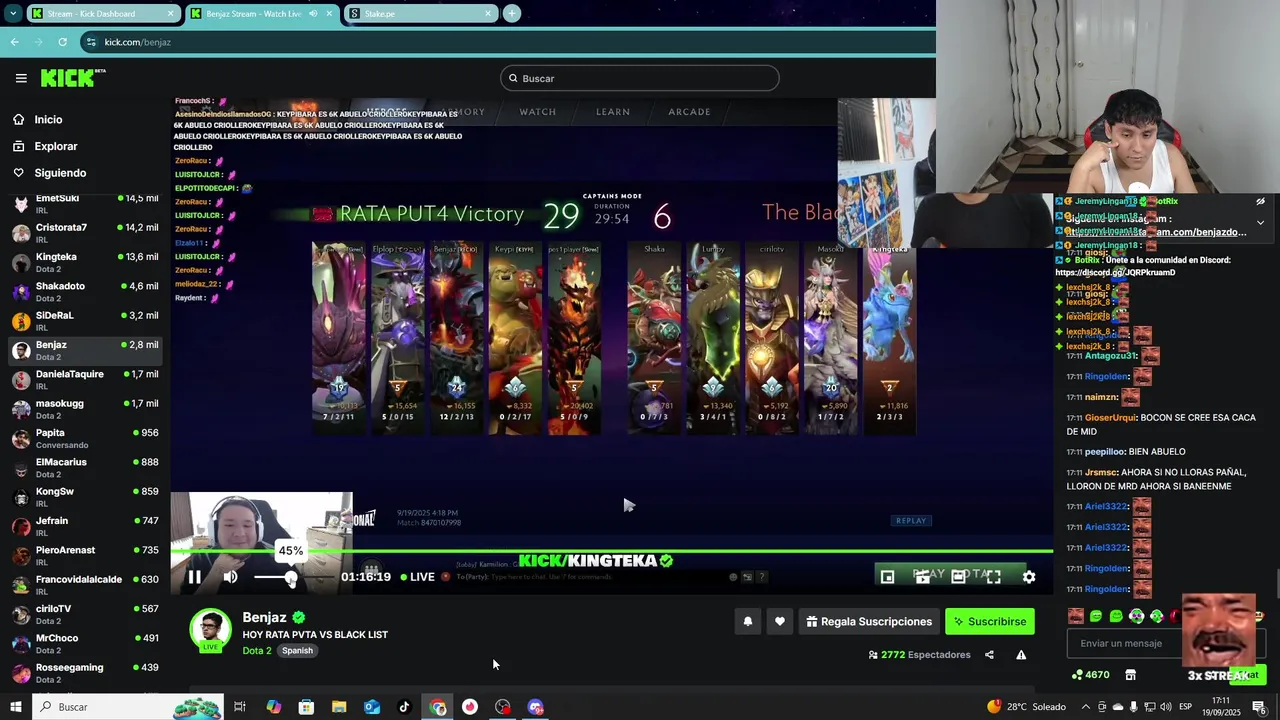1280x720 pixels.
Task: Open EmetSuki channel in sidebar
Action: [x=84, y=203]
